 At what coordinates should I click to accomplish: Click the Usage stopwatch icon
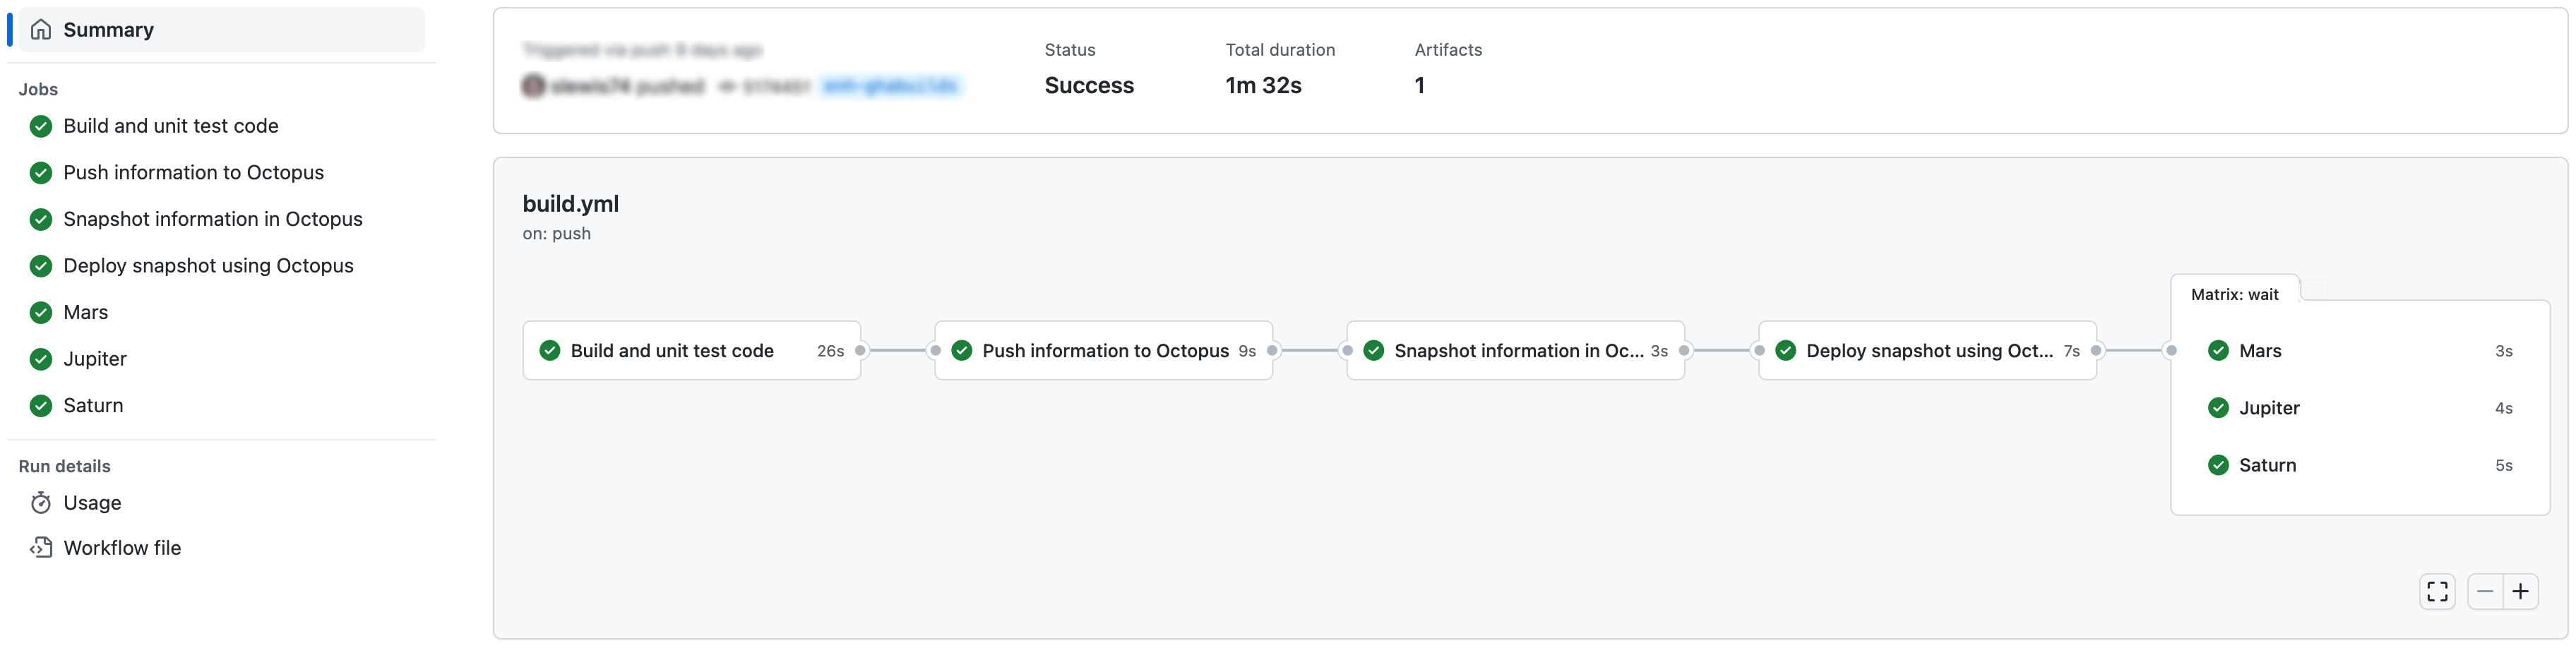point(41,502)
